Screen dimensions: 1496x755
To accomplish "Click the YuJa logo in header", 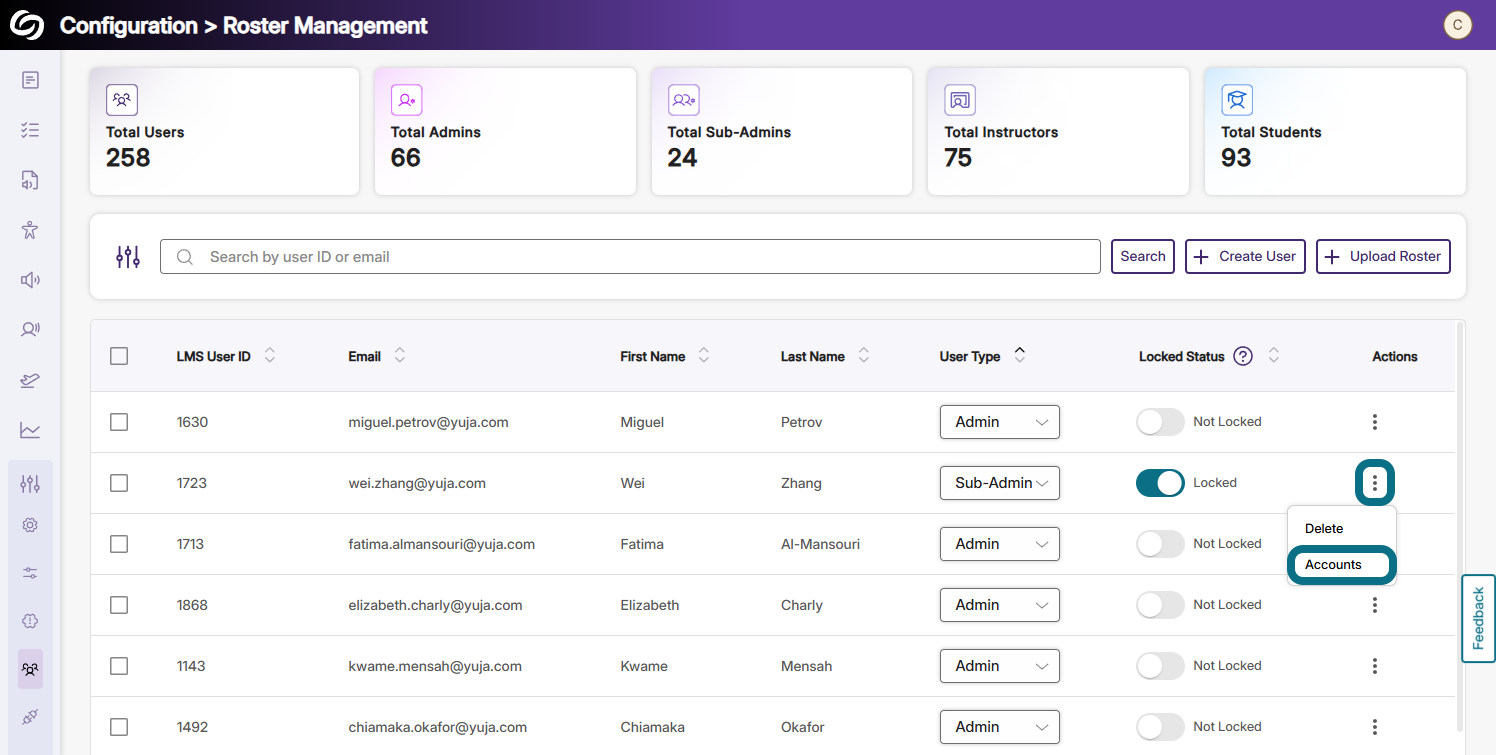I will pos(27,25).
